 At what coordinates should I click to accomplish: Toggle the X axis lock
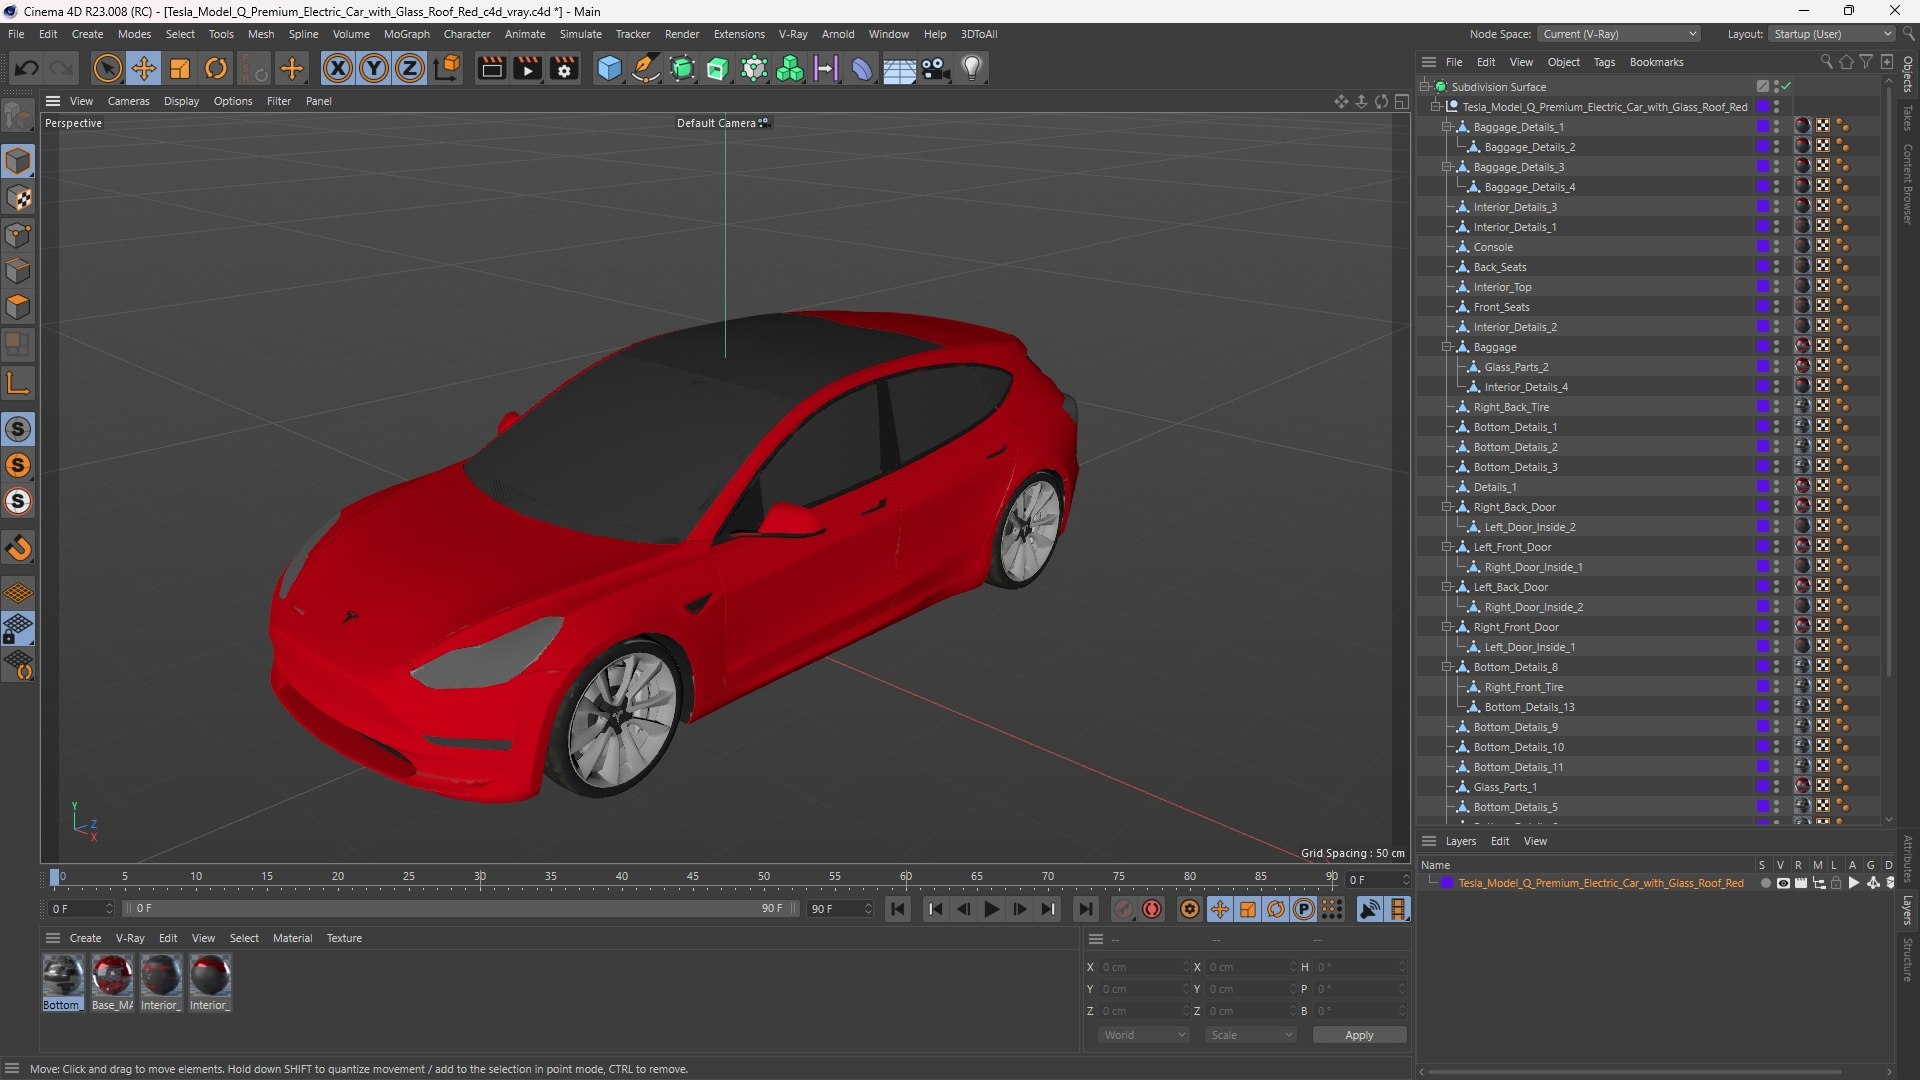click(x=338, y=68)
